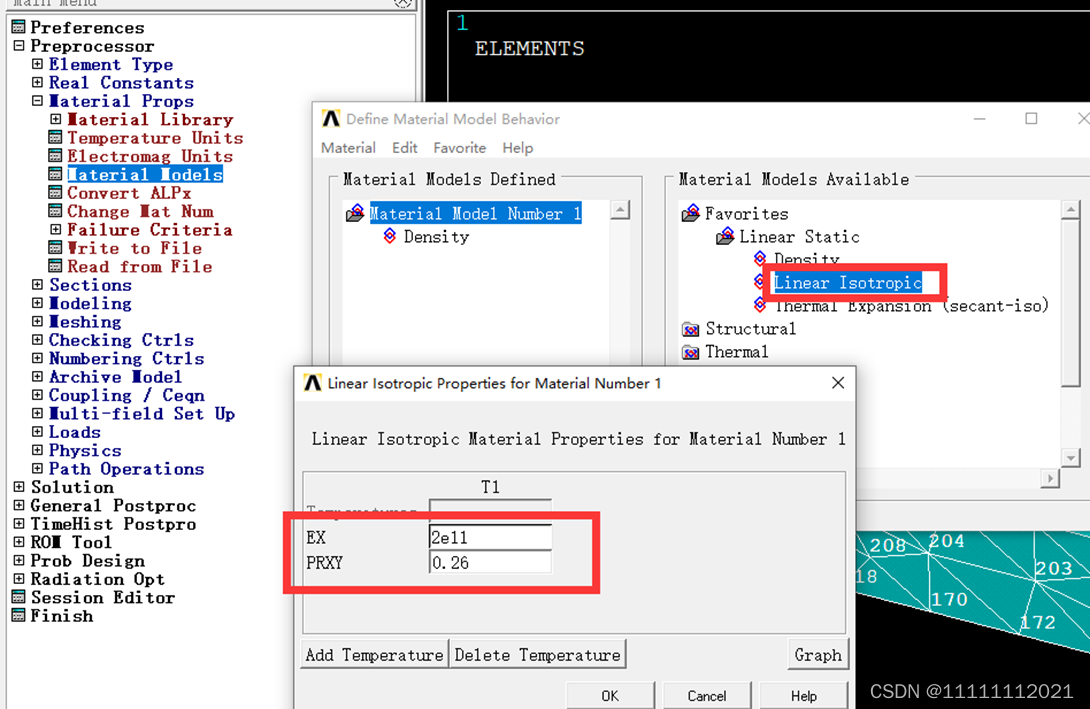Click the Session Editor icon
The image size is (1090, 709).
pos(18,598)
